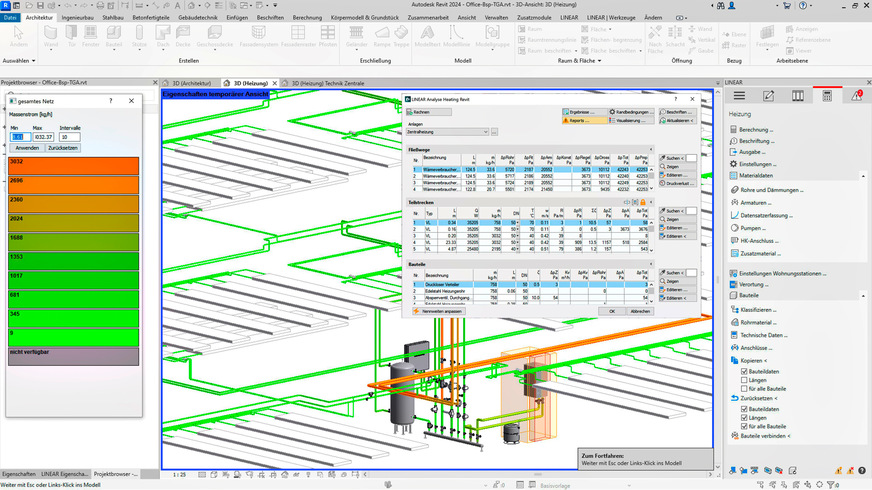The height and width of the screenshot is (490, 872).
Task: Click the lock icon in Teilstrecken header
Action: coord(643,202)
